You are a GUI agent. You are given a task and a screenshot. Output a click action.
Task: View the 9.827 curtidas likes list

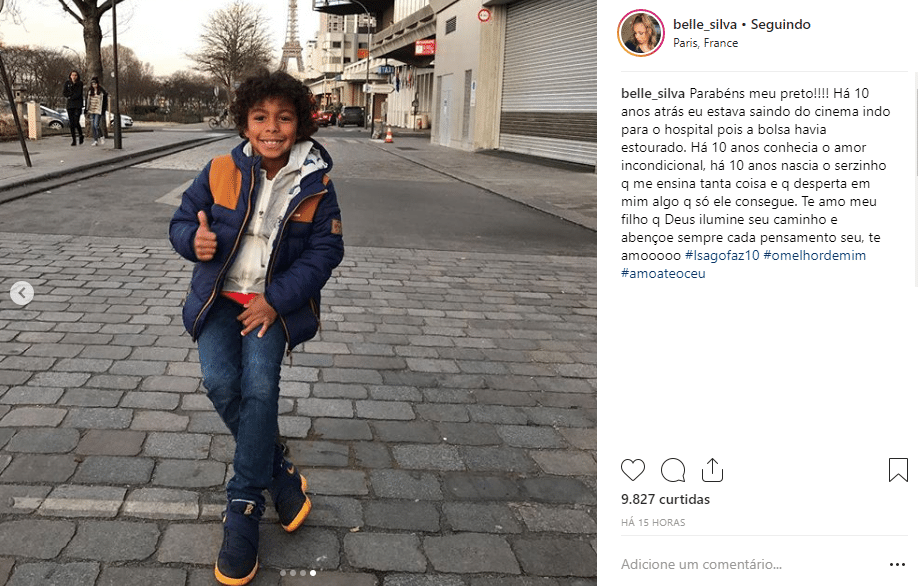point(665,499)
